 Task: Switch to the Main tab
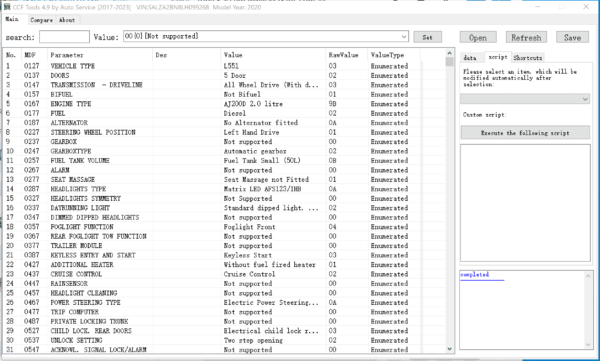12,19
